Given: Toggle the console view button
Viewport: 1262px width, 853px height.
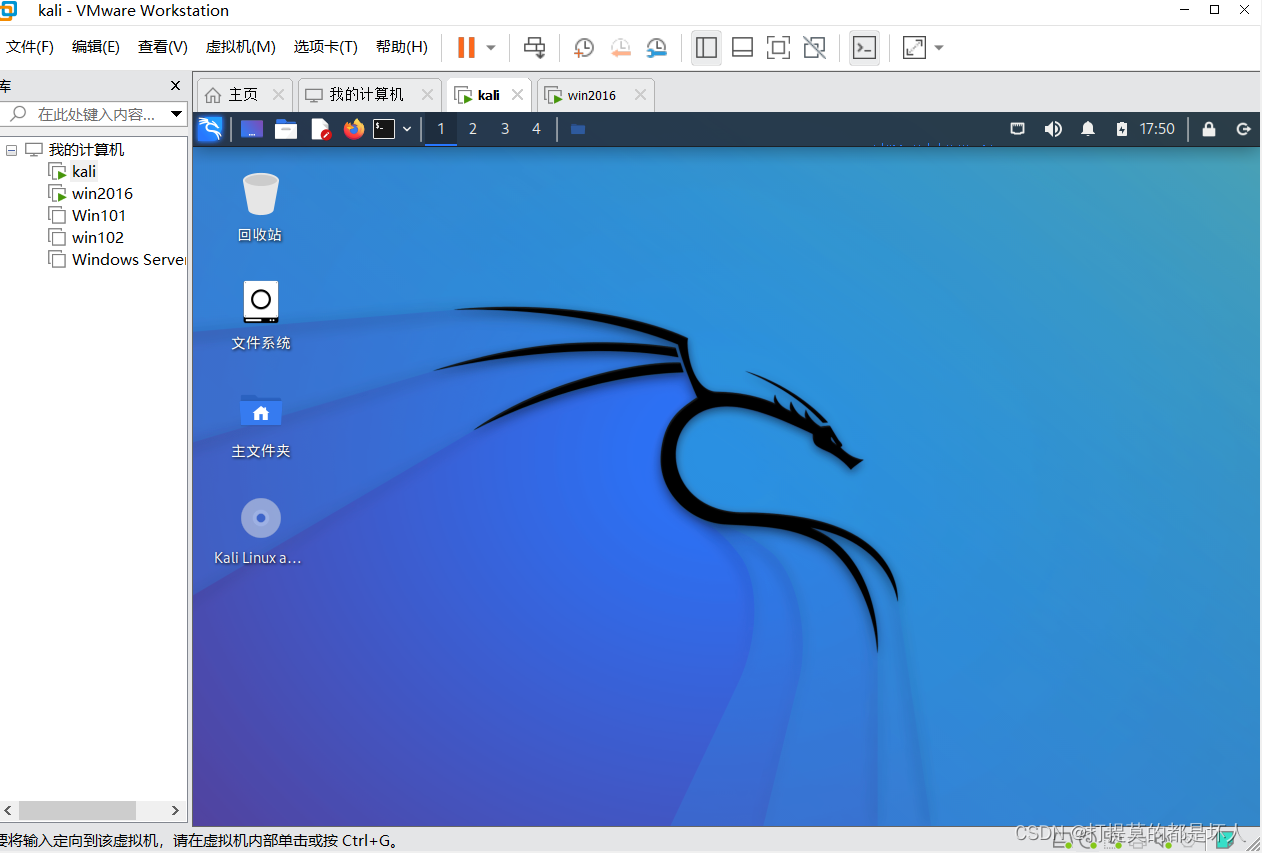Looking at the screenshot, I should [x=864, y=47].
